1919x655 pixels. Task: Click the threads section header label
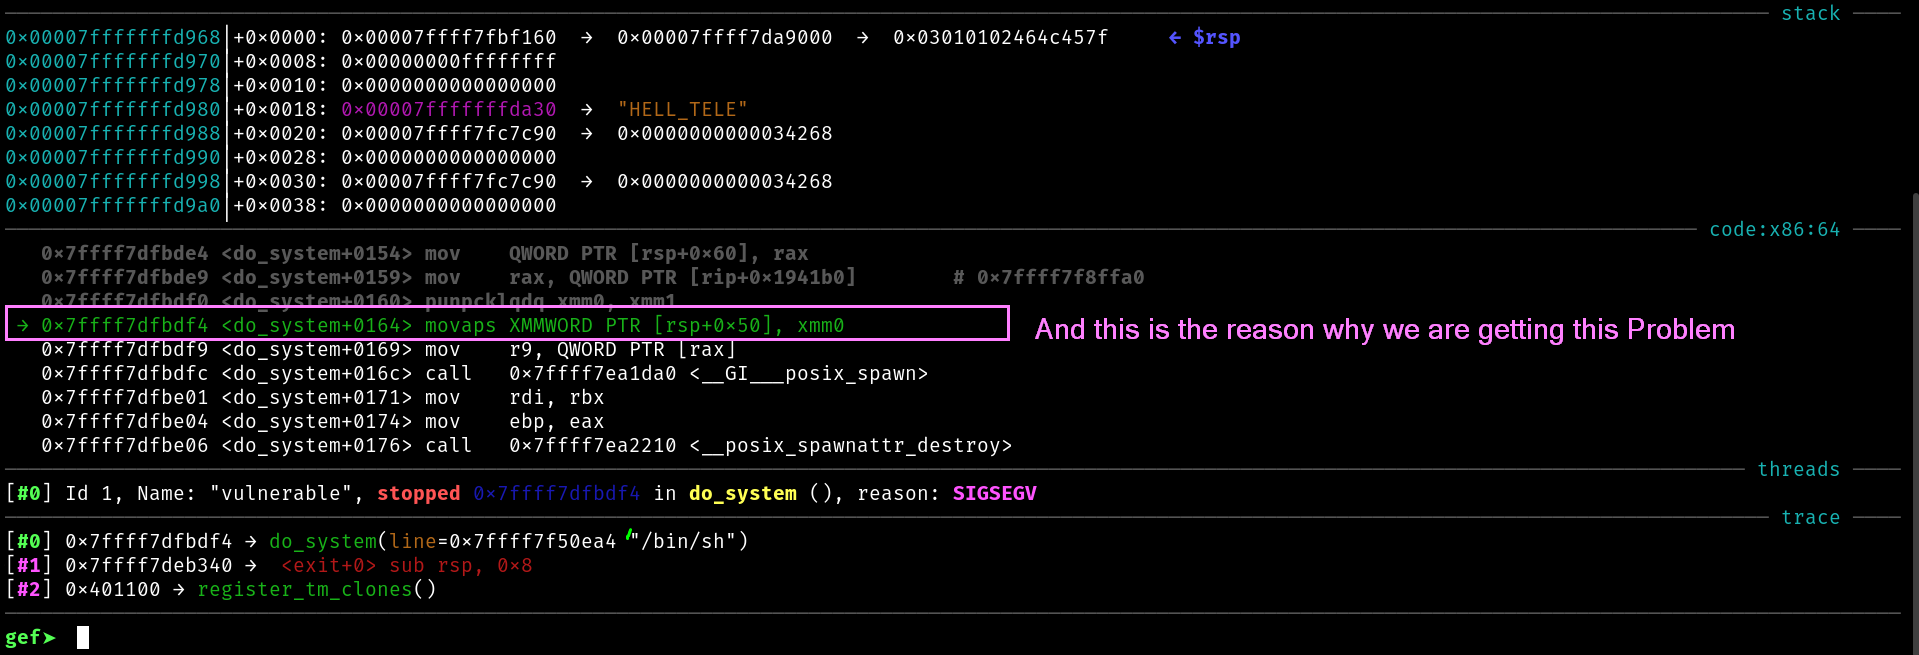(x=1798, y=470)
